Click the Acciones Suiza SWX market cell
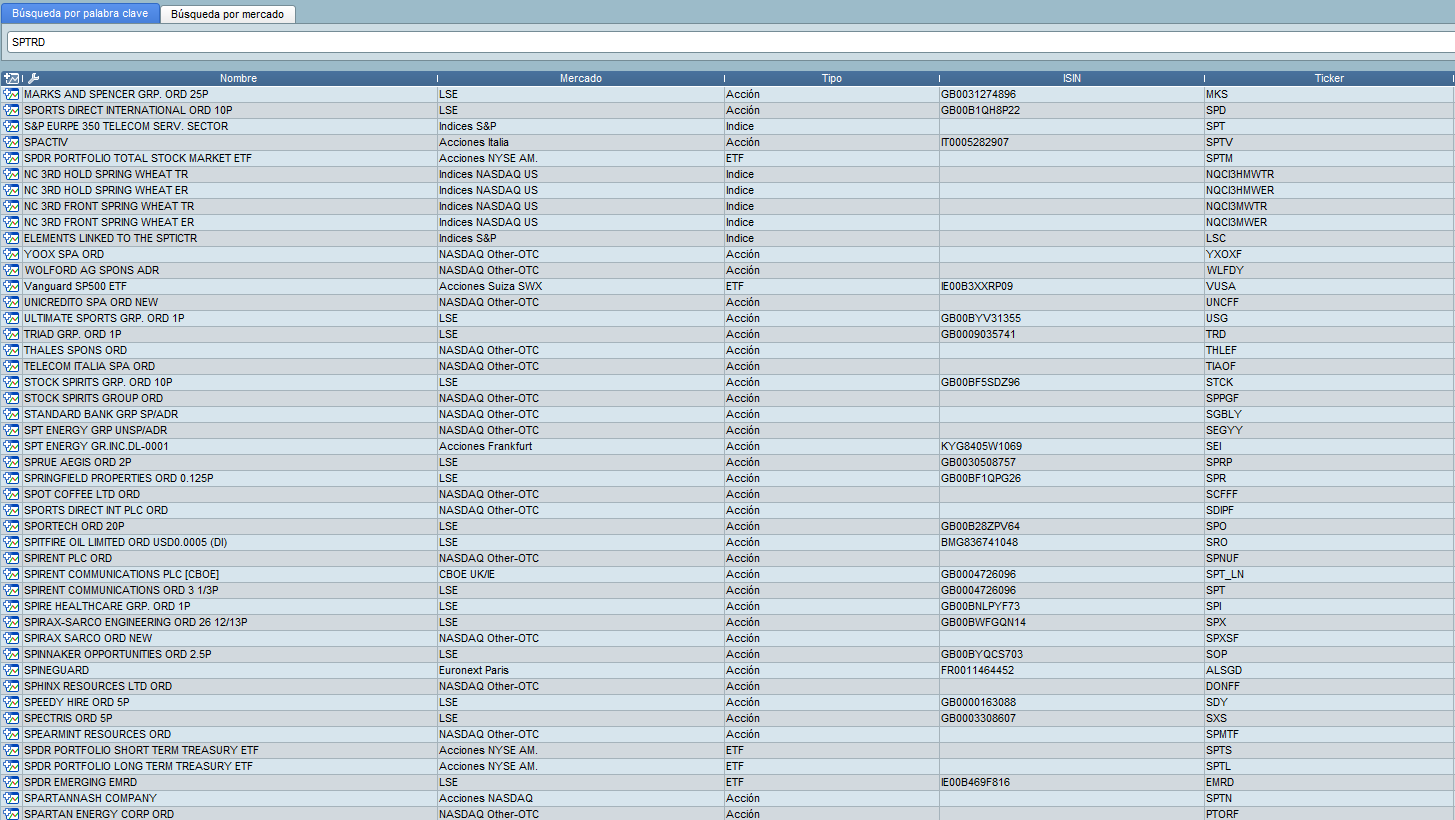 (x=491, y=286)
